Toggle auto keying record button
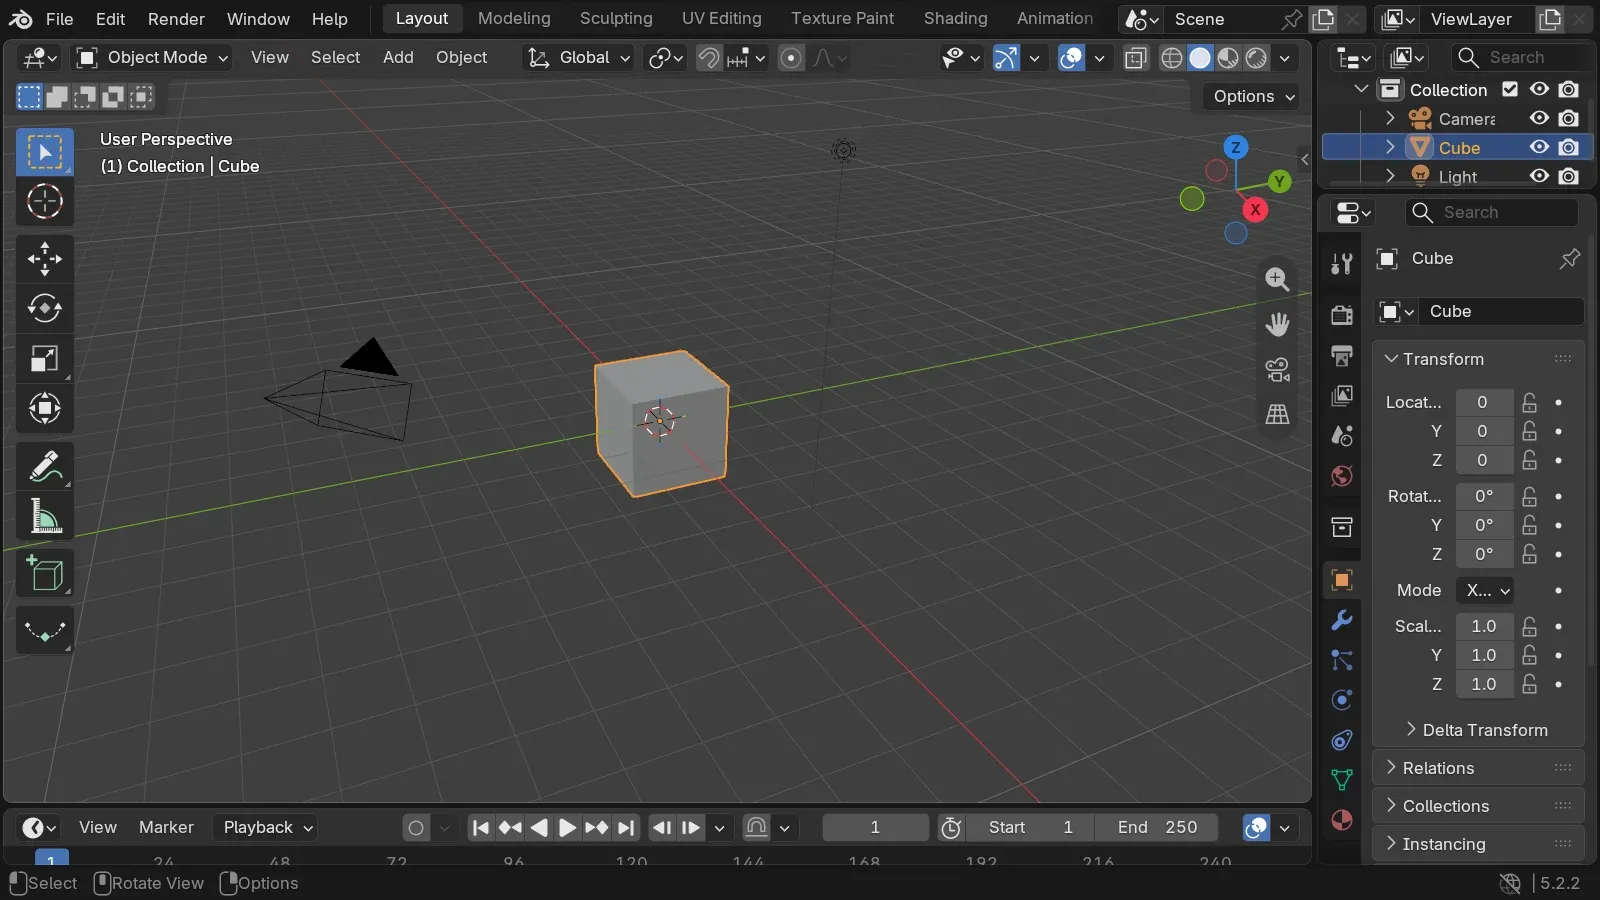Screen dimensions: 1600x900 pyautogui.click(x=416, y=827)
